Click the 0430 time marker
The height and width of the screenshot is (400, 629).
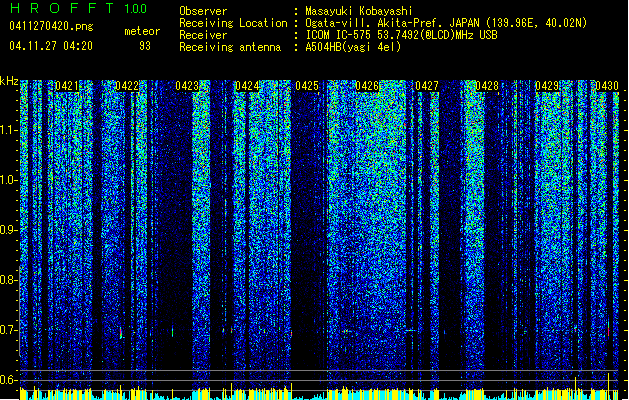607,86
